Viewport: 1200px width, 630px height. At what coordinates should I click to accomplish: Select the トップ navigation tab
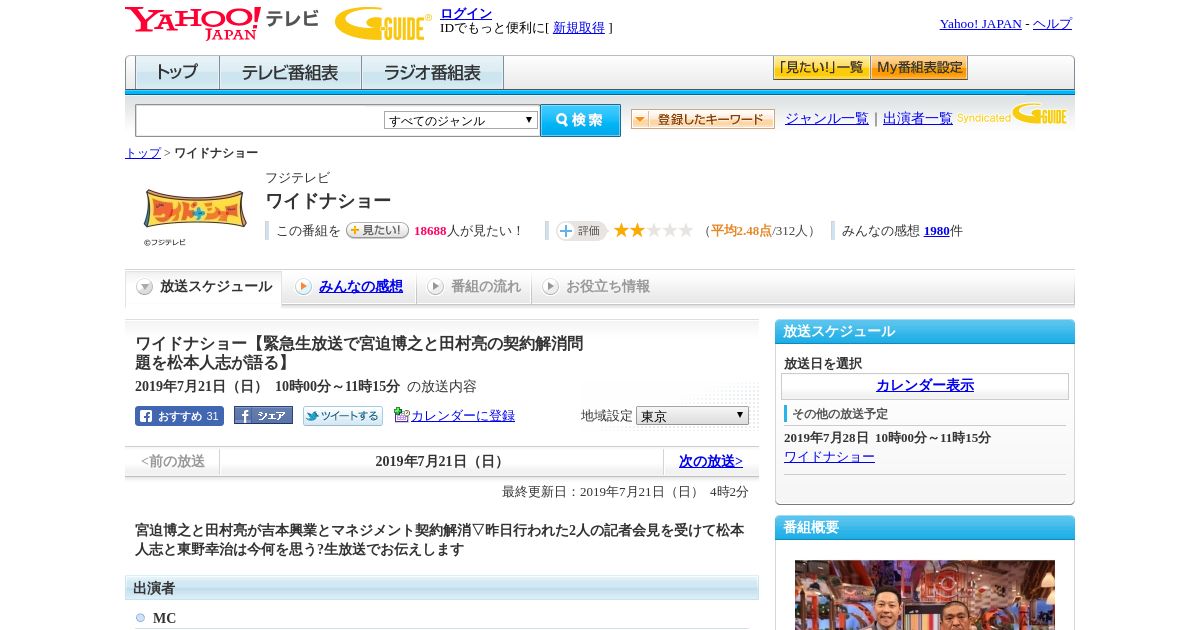pos(177,73)
